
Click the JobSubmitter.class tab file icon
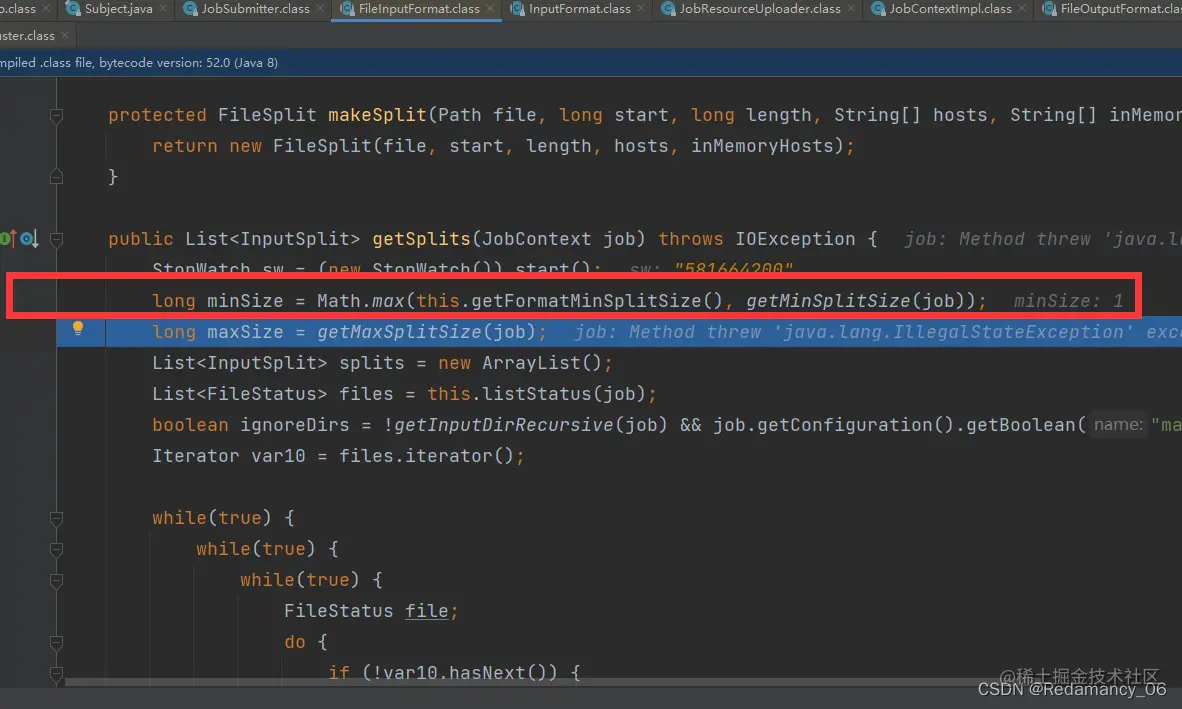coord(190,8)
